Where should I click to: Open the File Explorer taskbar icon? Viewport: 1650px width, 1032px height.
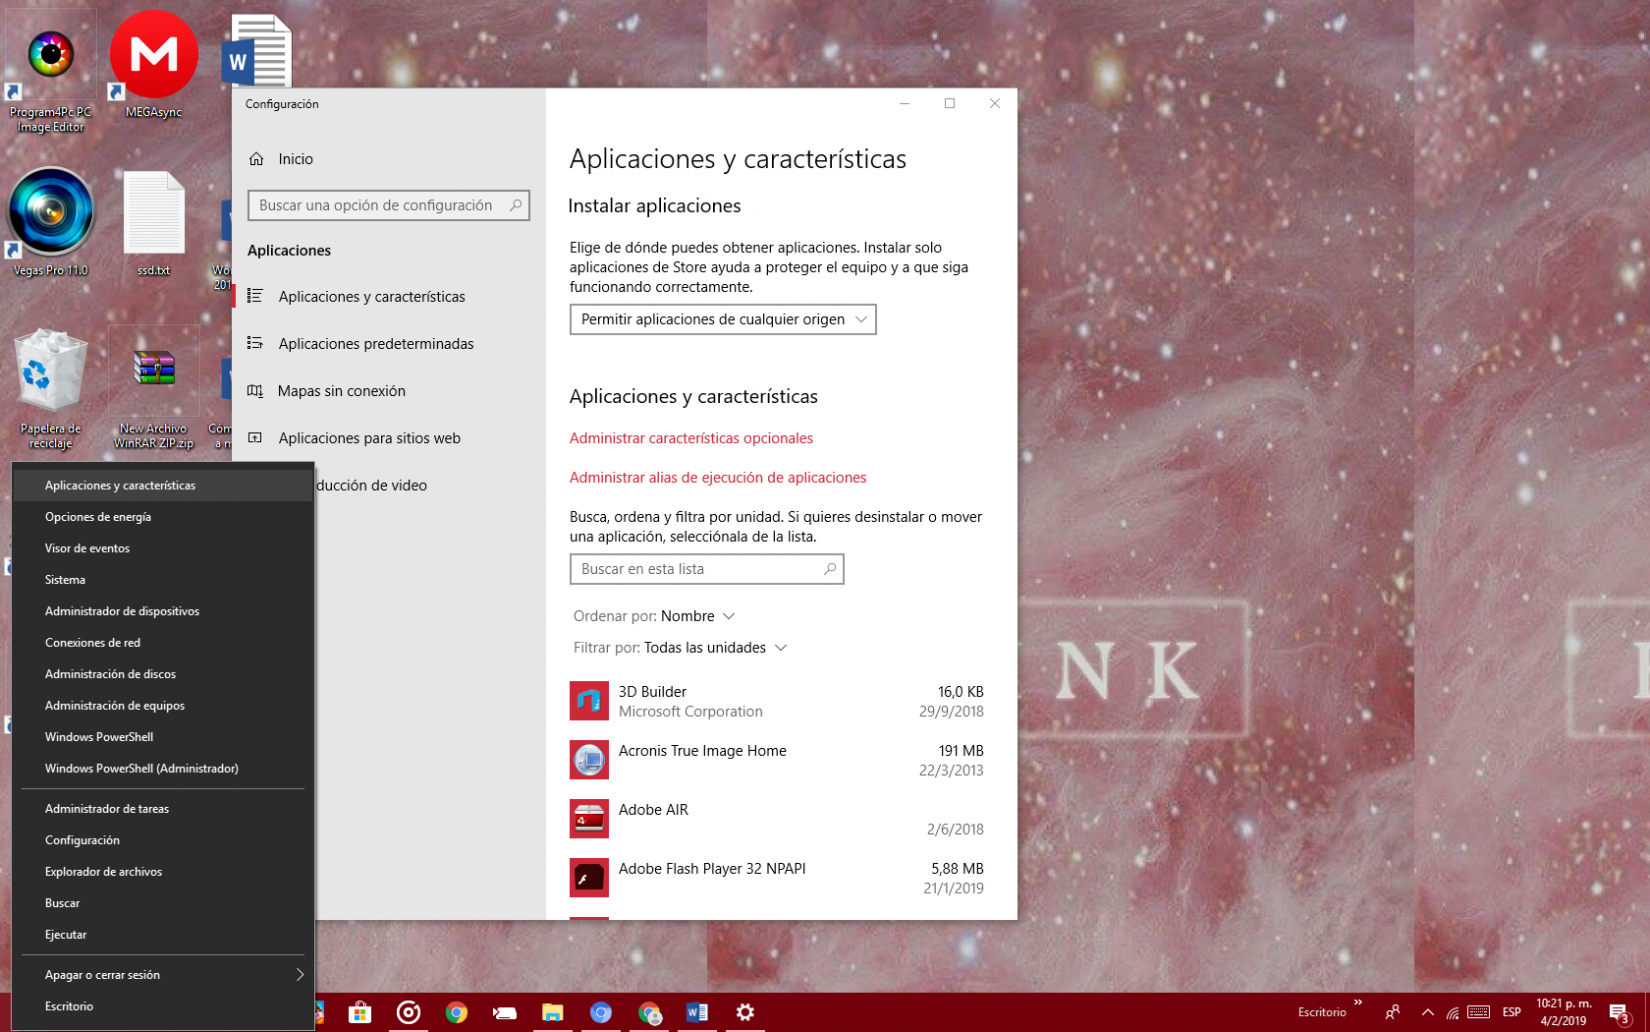point(552,1012)
